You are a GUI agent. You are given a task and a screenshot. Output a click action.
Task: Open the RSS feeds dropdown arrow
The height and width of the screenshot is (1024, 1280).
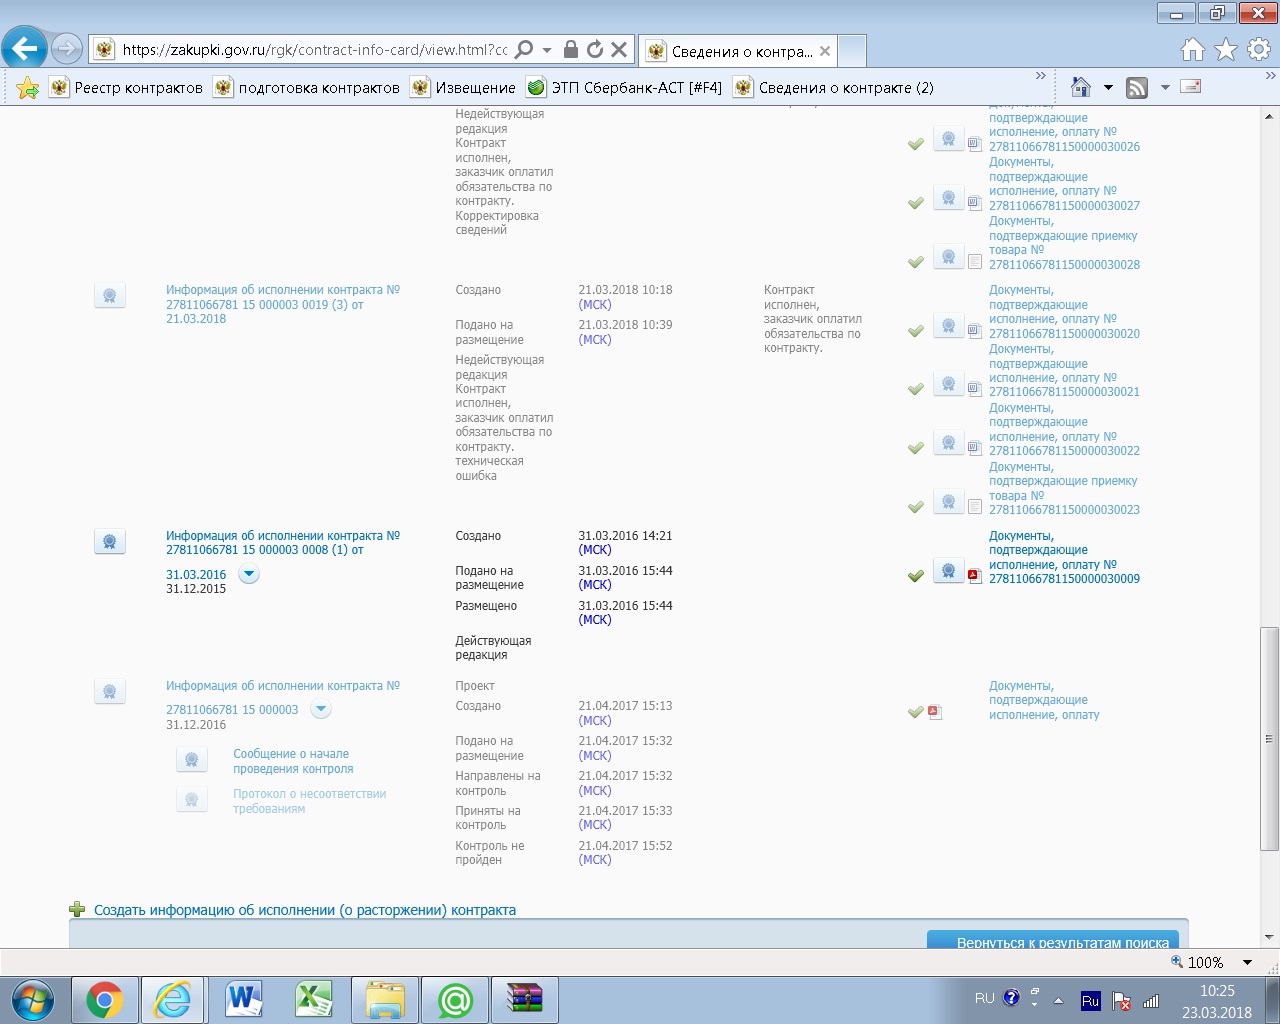[x=1165, y=88]
